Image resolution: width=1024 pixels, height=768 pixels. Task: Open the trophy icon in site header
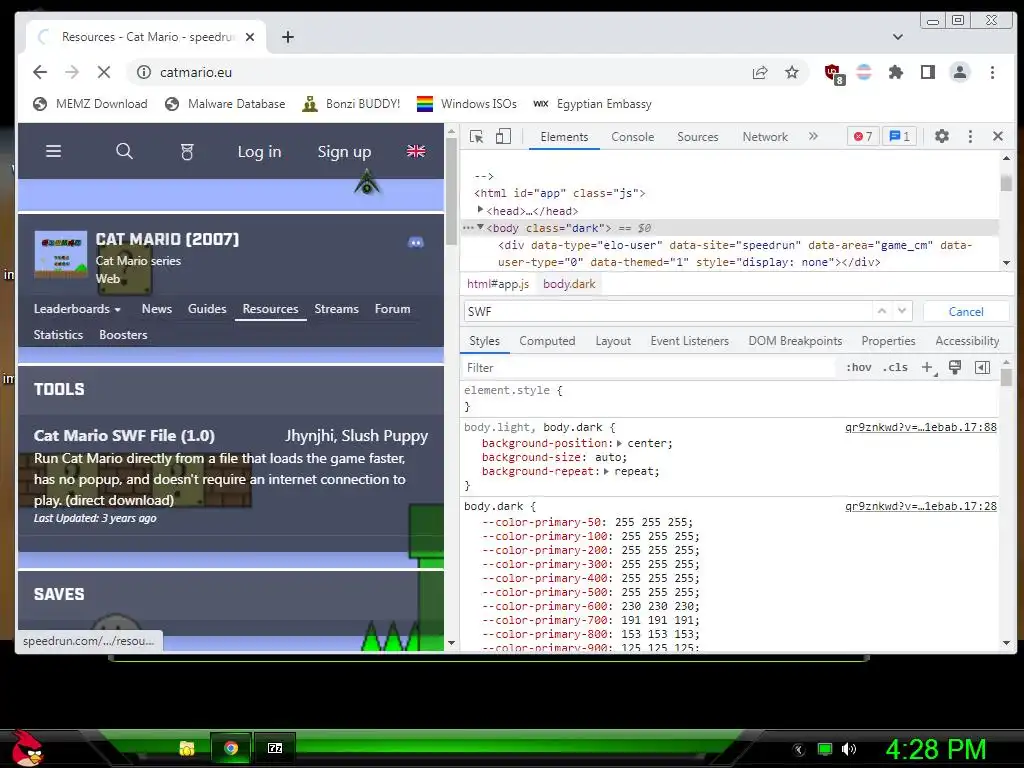(187, 152)
